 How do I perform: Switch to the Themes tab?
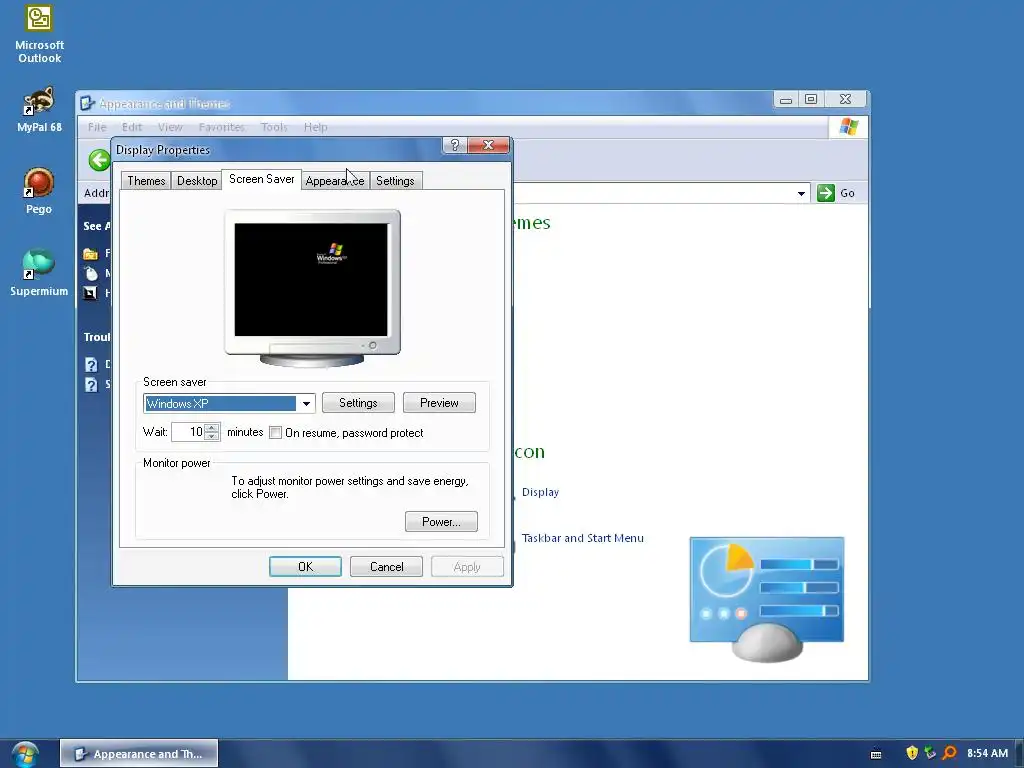click(x=146, y=181)
